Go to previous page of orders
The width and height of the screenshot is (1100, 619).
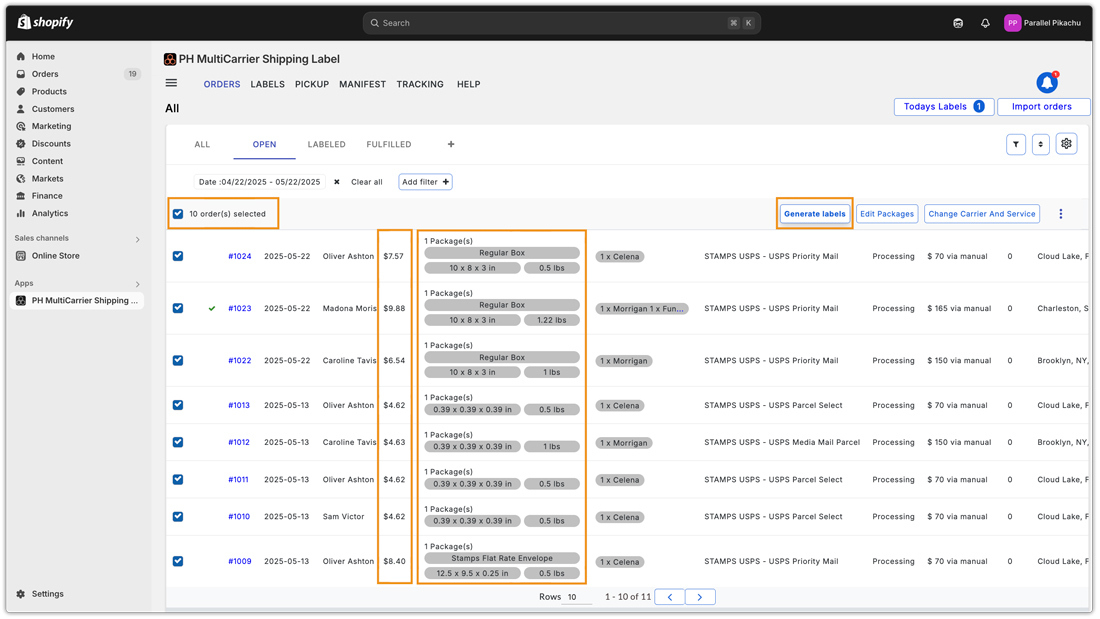point(670,597)
